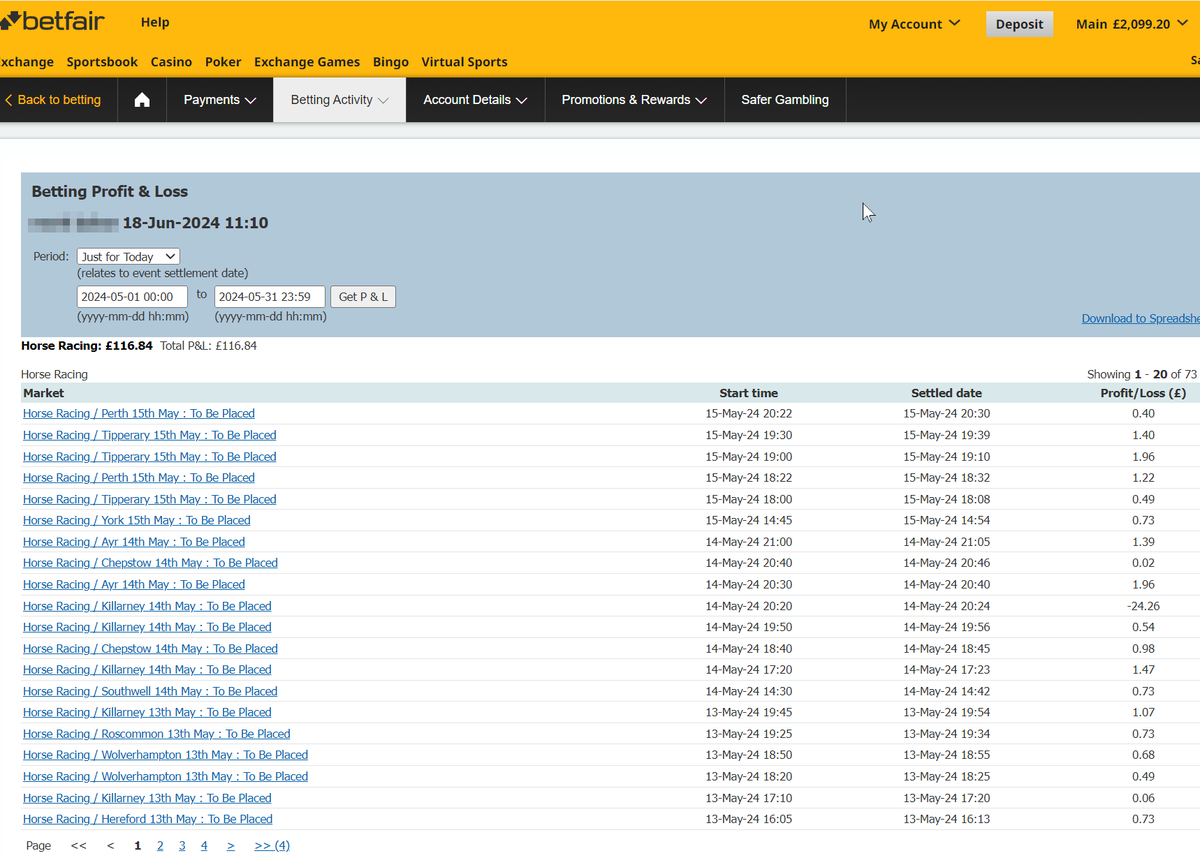
Task: Switch to Poker tab
Action: coord(223,62)
